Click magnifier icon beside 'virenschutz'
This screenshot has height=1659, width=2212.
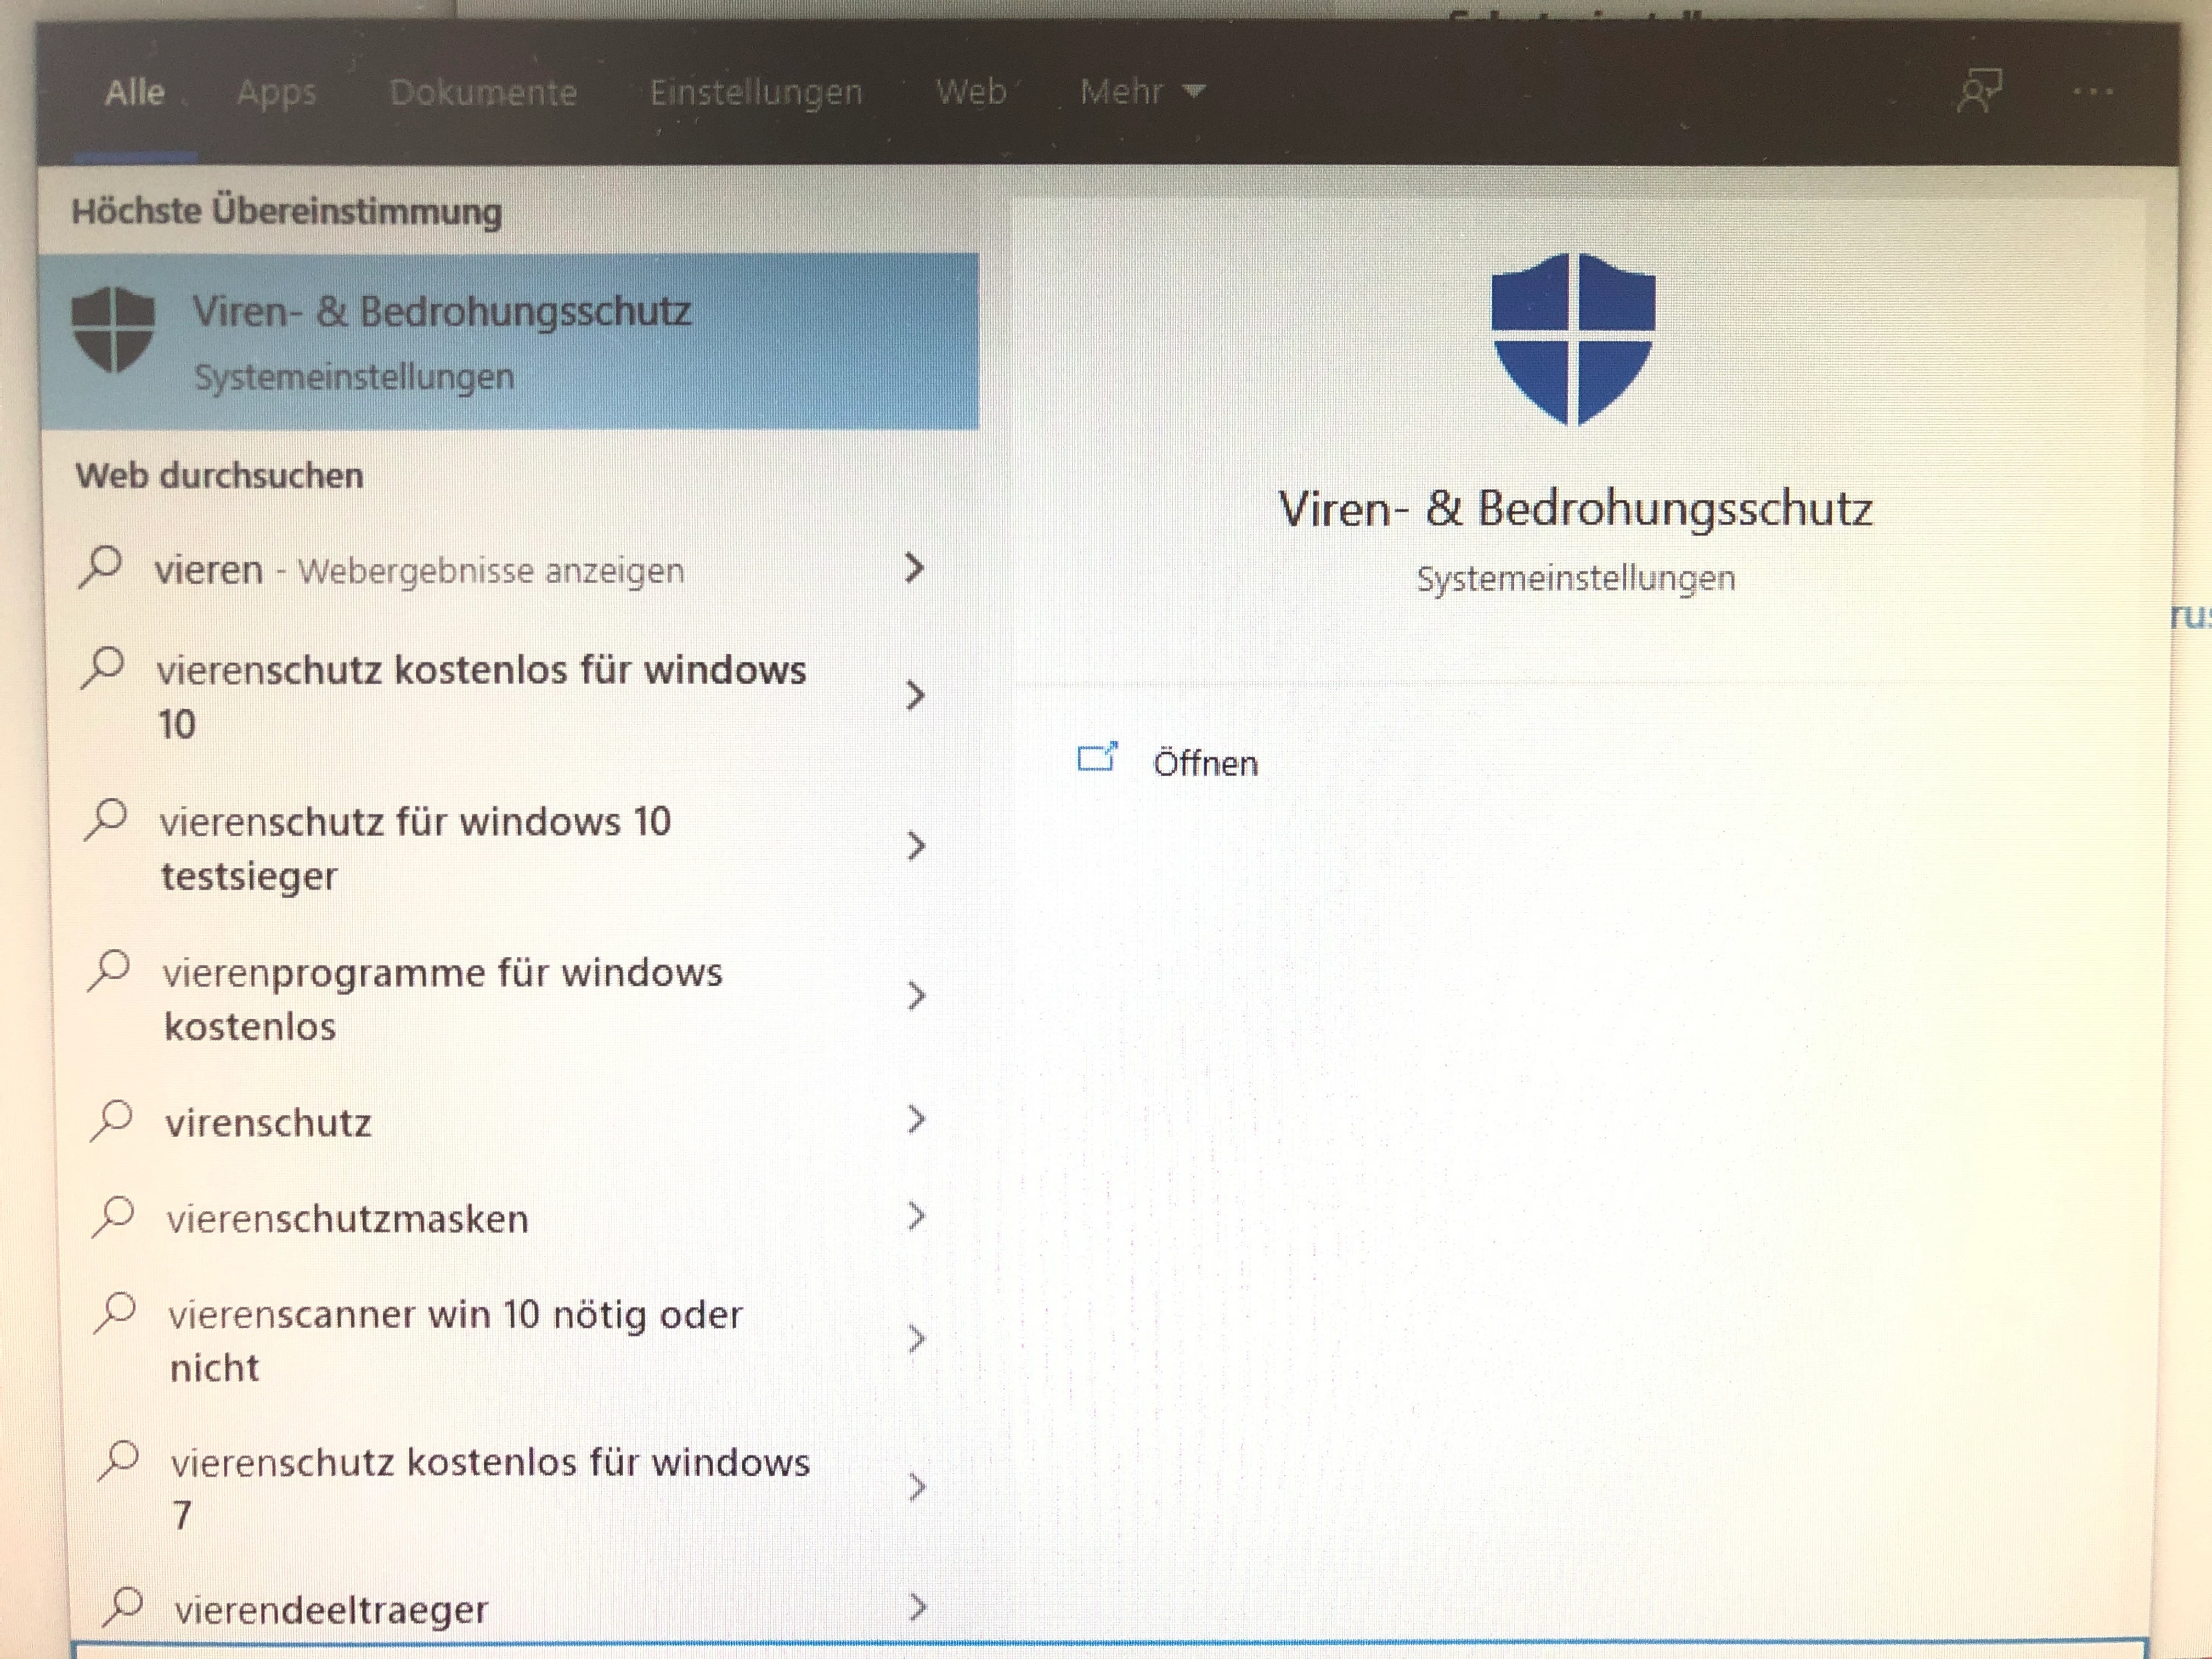111,1119
